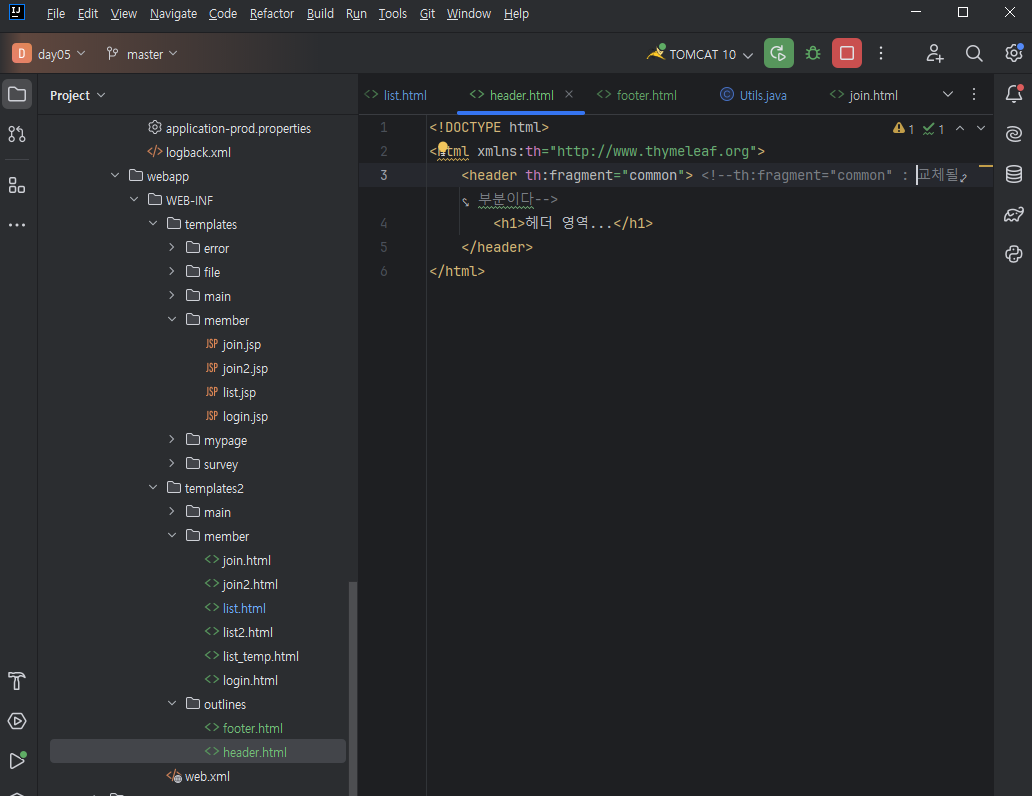Go to next highlighted problem arrow
Image resolution: width=1032 pixels, height=796 pixels.
(x=981, y=128)
